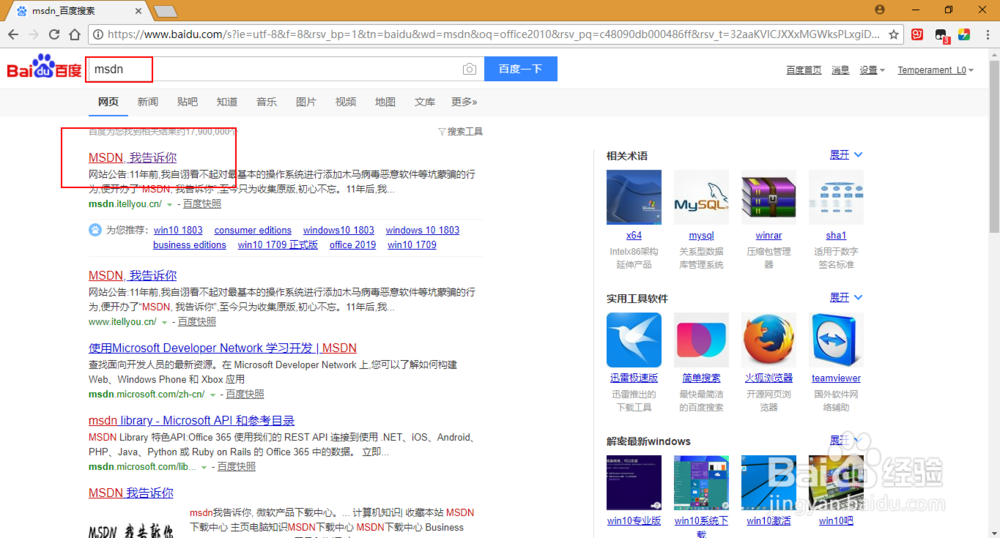
Task: Click the consumer editions suggestion link
Action: 253,230
